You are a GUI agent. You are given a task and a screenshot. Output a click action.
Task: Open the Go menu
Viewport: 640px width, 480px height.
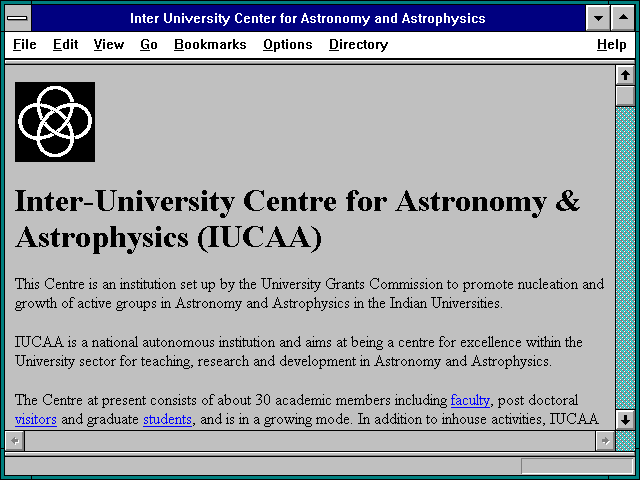[x=149, y=44]
